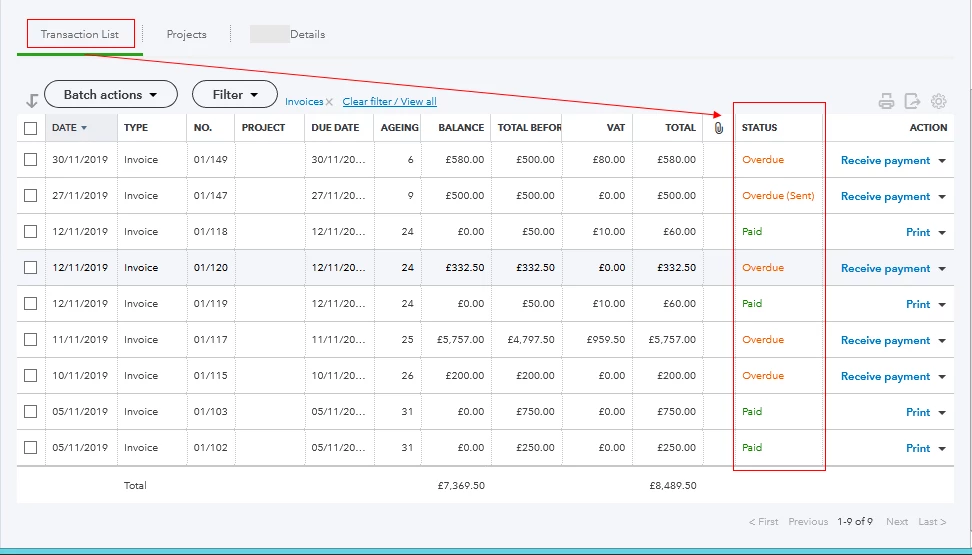Click the print list icon
This screenshot has width=972, height=555.
(886, 101)
